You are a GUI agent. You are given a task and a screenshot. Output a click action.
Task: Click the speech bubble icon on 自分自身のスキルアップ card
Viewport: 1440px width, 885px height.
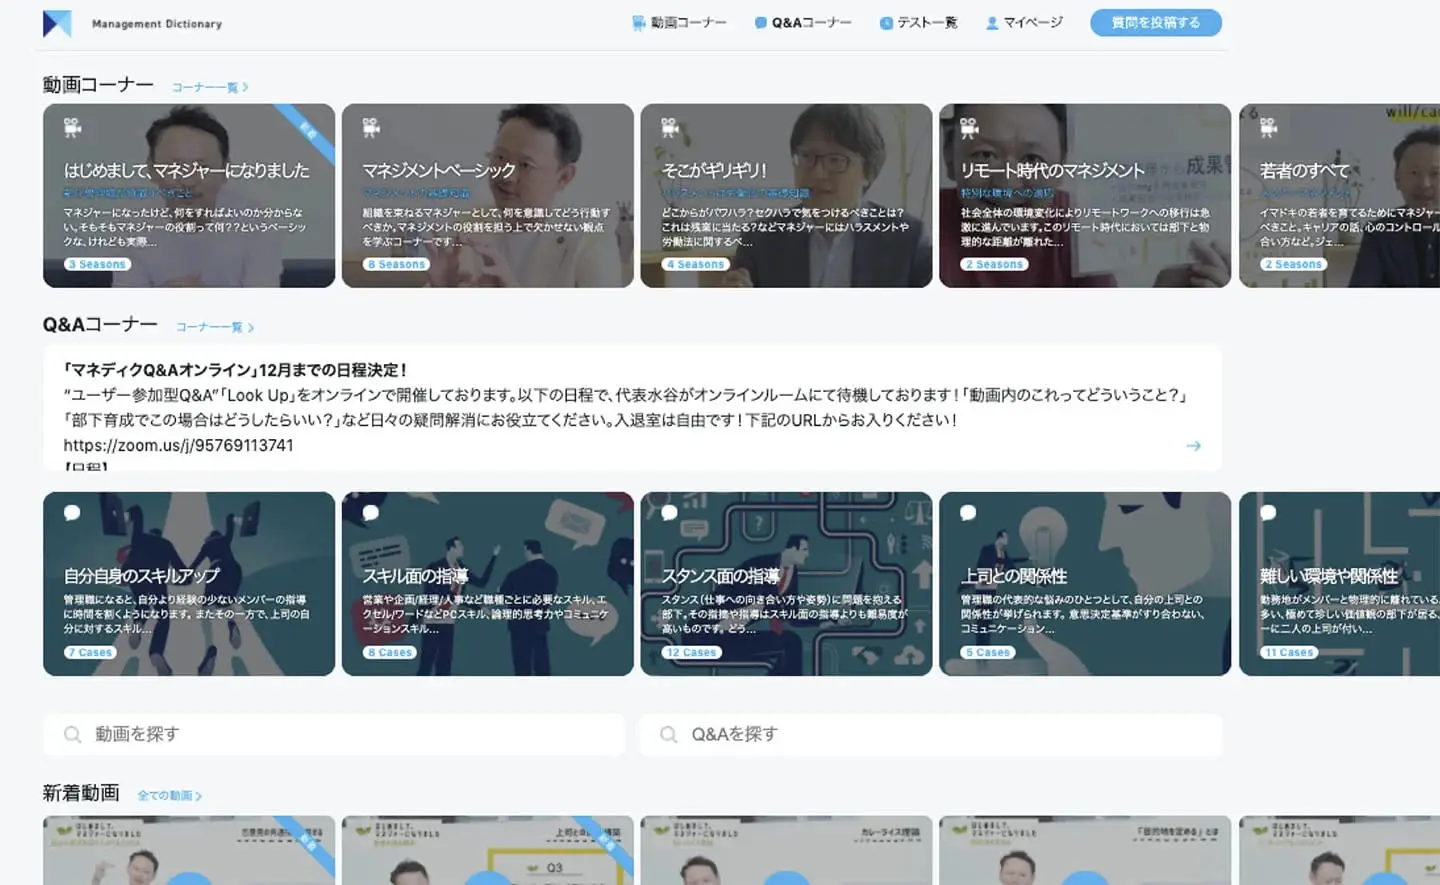click(x=72, y=513)
